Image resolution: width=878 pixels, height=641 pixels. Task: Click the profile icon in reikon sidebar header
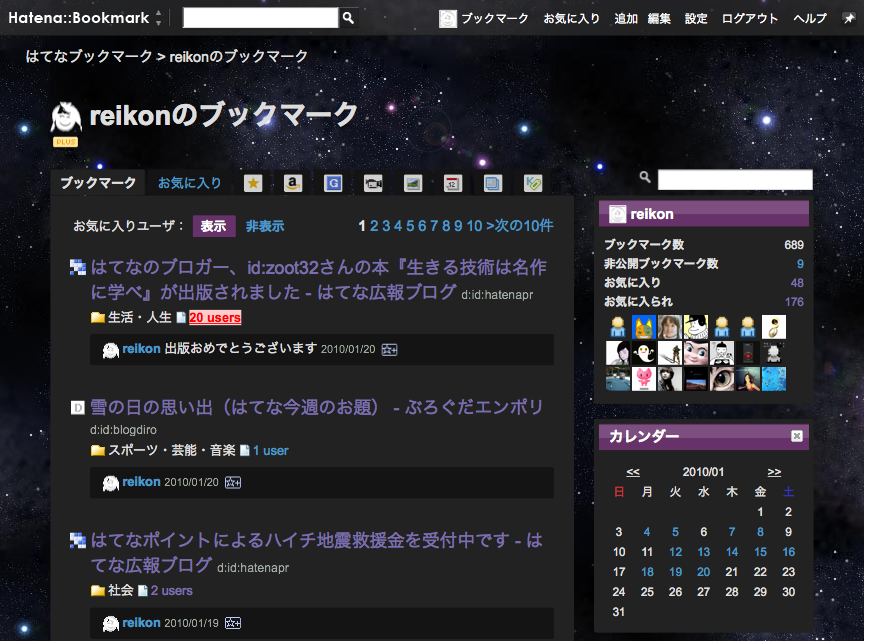tap(617, 214)
